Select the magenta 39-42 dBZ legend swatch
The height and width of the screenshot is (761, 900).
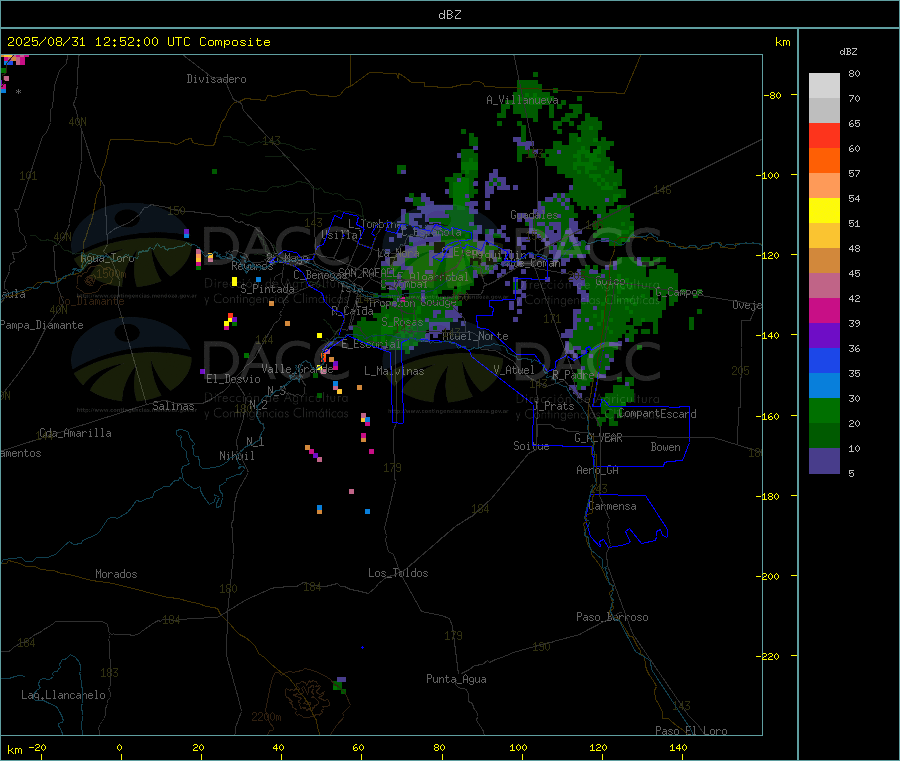click(824, 310)
